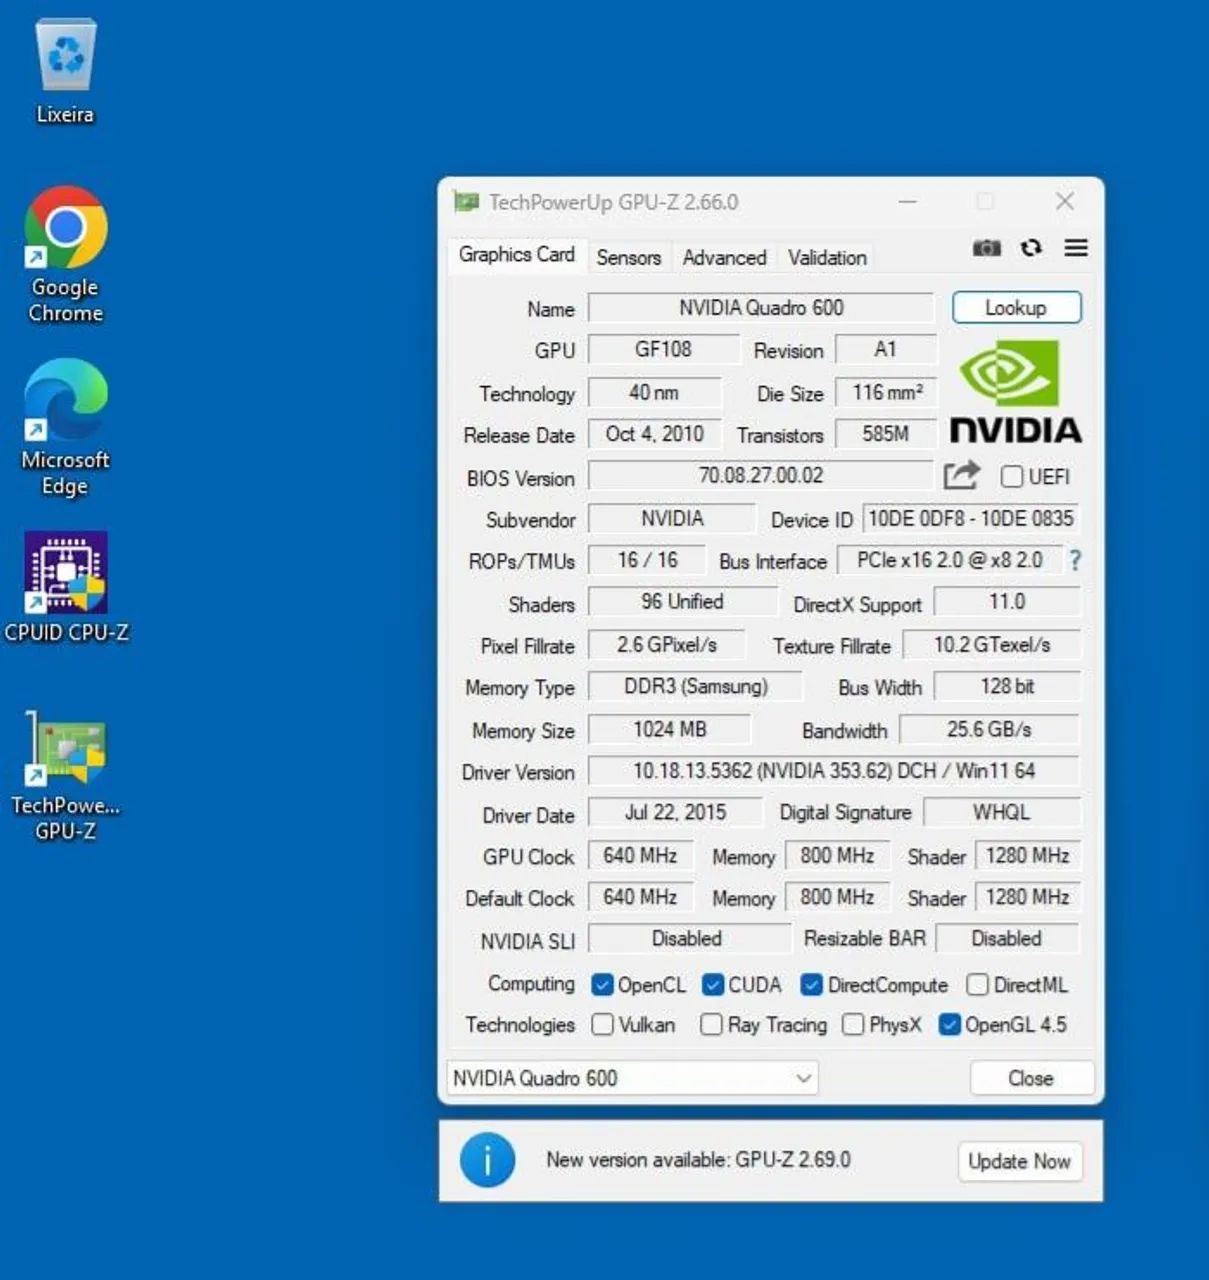The width and height of the screenshot is (1209, 1280).
Task: Uncheck the CUDA checkbox
Action: pos(712,985)
